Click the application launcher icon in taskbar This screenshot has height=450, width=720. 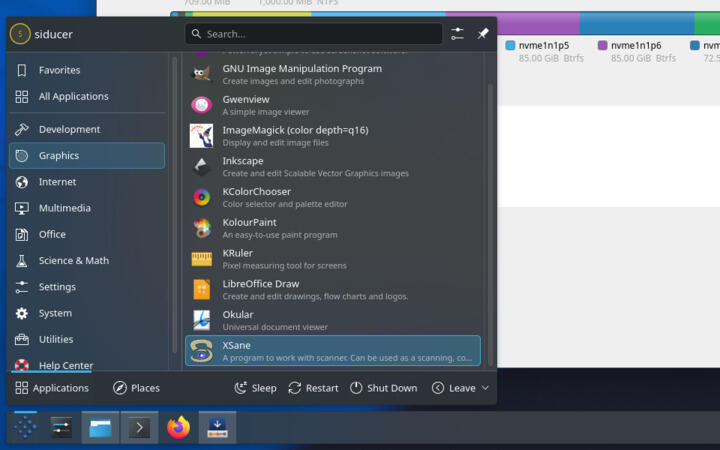click(25, 428)
